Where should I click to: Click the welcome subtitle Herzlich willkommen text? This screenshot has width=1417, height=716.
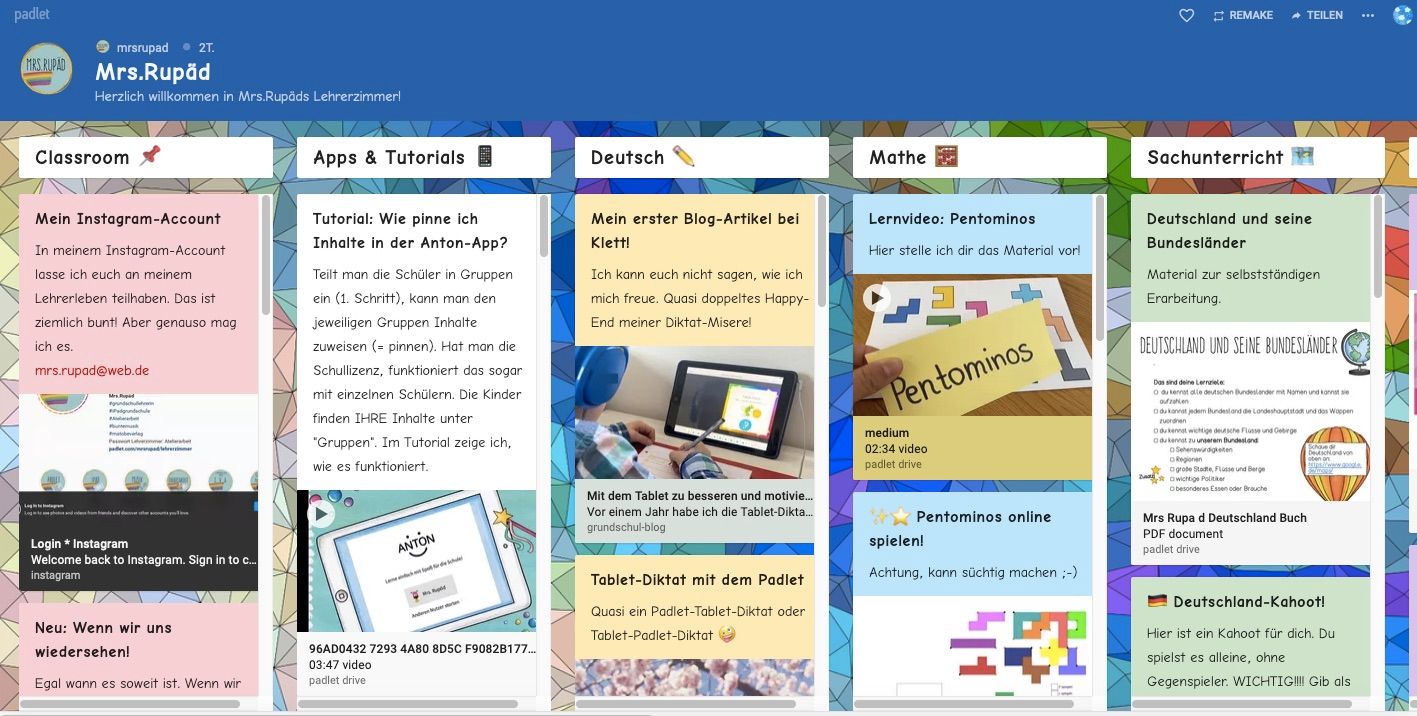click(247, 97)
